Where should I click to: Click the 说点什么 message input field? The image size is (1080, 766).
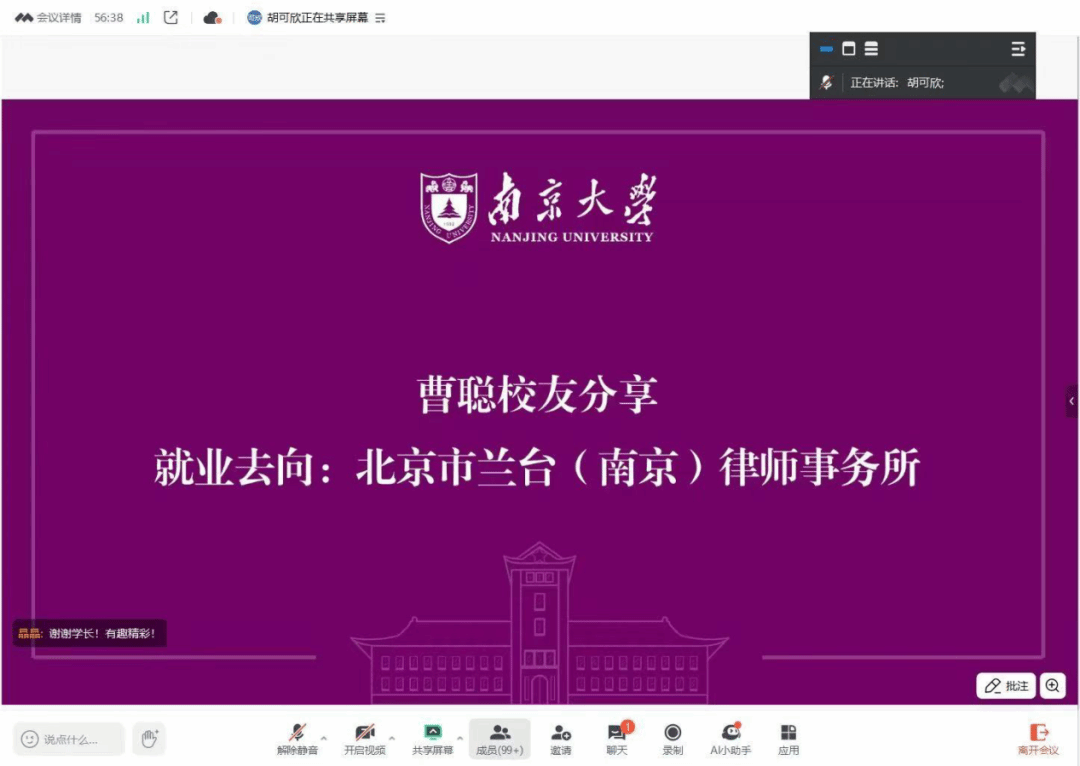click(x=70, y=739)
